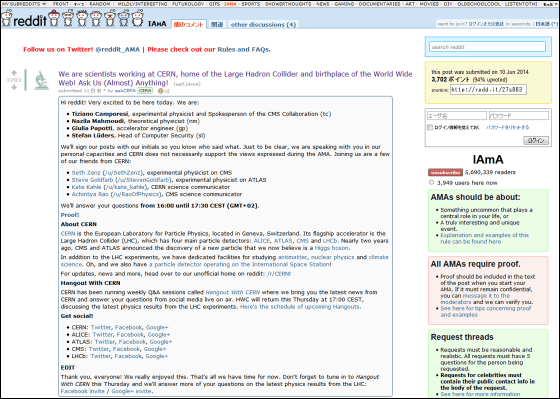
Task: Open IAMA in the top bar
Action: coord(230,4)
